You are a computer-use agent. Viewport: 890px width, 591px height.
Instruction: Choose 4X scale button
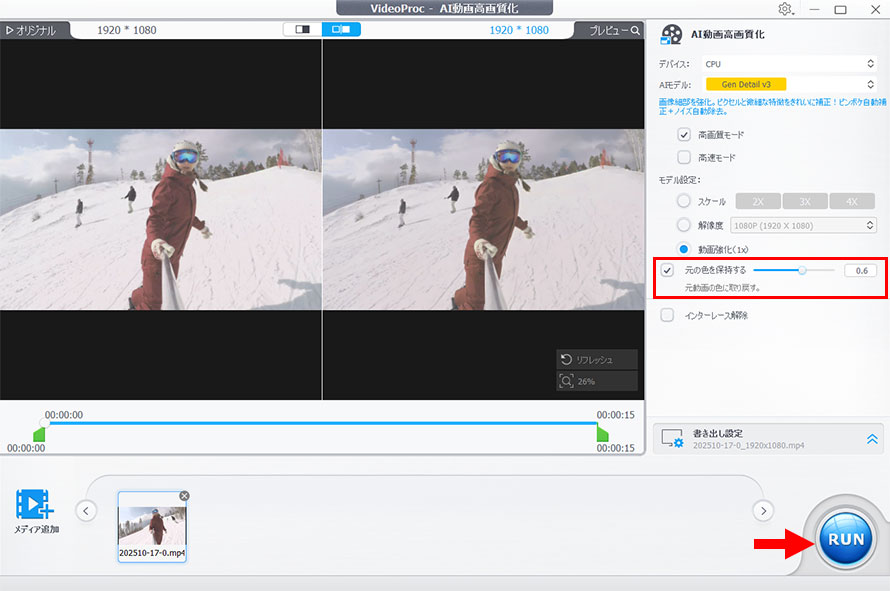852,202
